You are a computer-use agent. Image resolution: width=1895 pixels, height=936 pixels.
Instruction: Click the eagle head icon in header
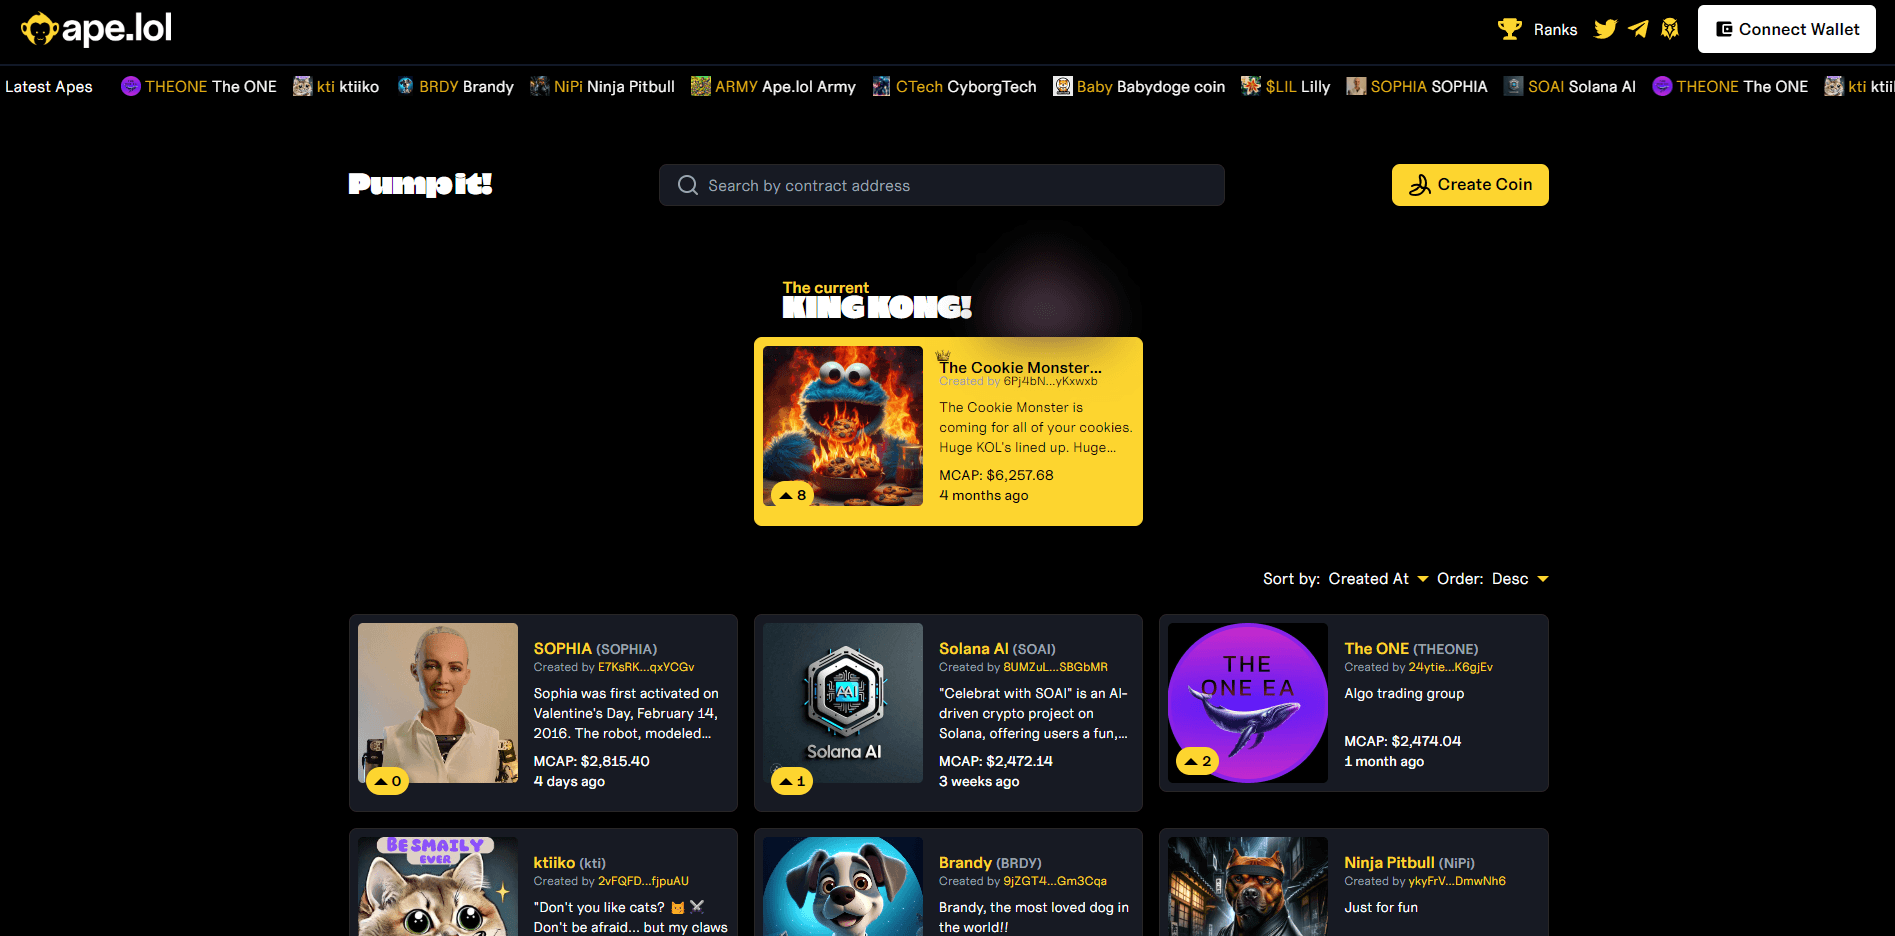tap(1669, 29)
